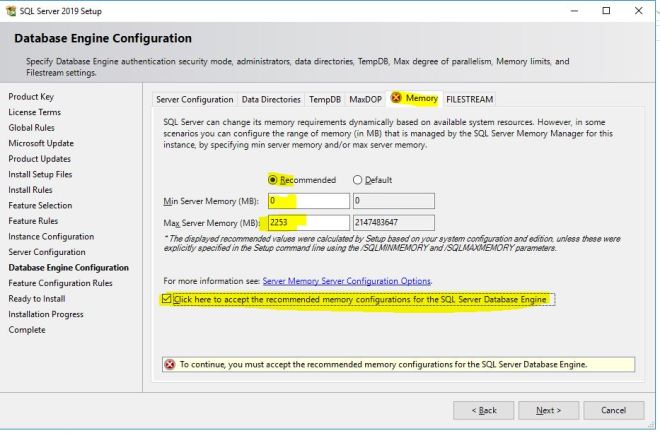Image resolution: width=660 pixels, height=433 pixels.
Task: Open the MaxDOP tab
Action: [x=364, y=99]
